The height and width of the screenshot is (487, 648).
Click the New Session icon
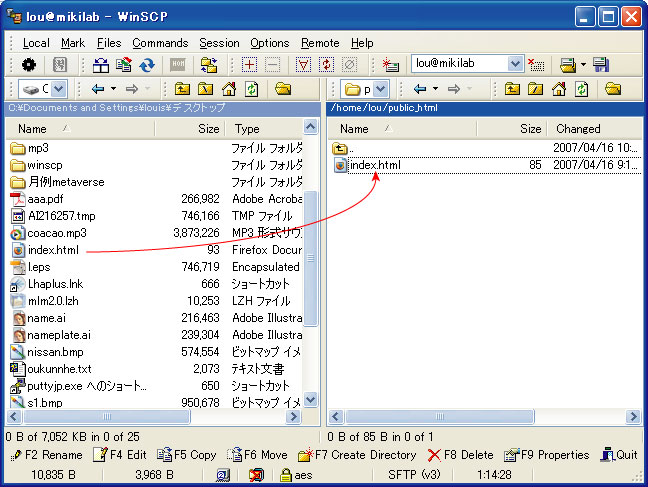pyautogui.click(x=391, y=65)
